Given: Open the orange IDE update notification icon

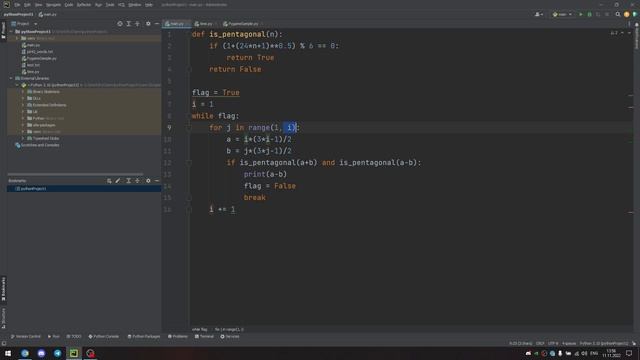Looking at the screenshot, I should (627, 14).
